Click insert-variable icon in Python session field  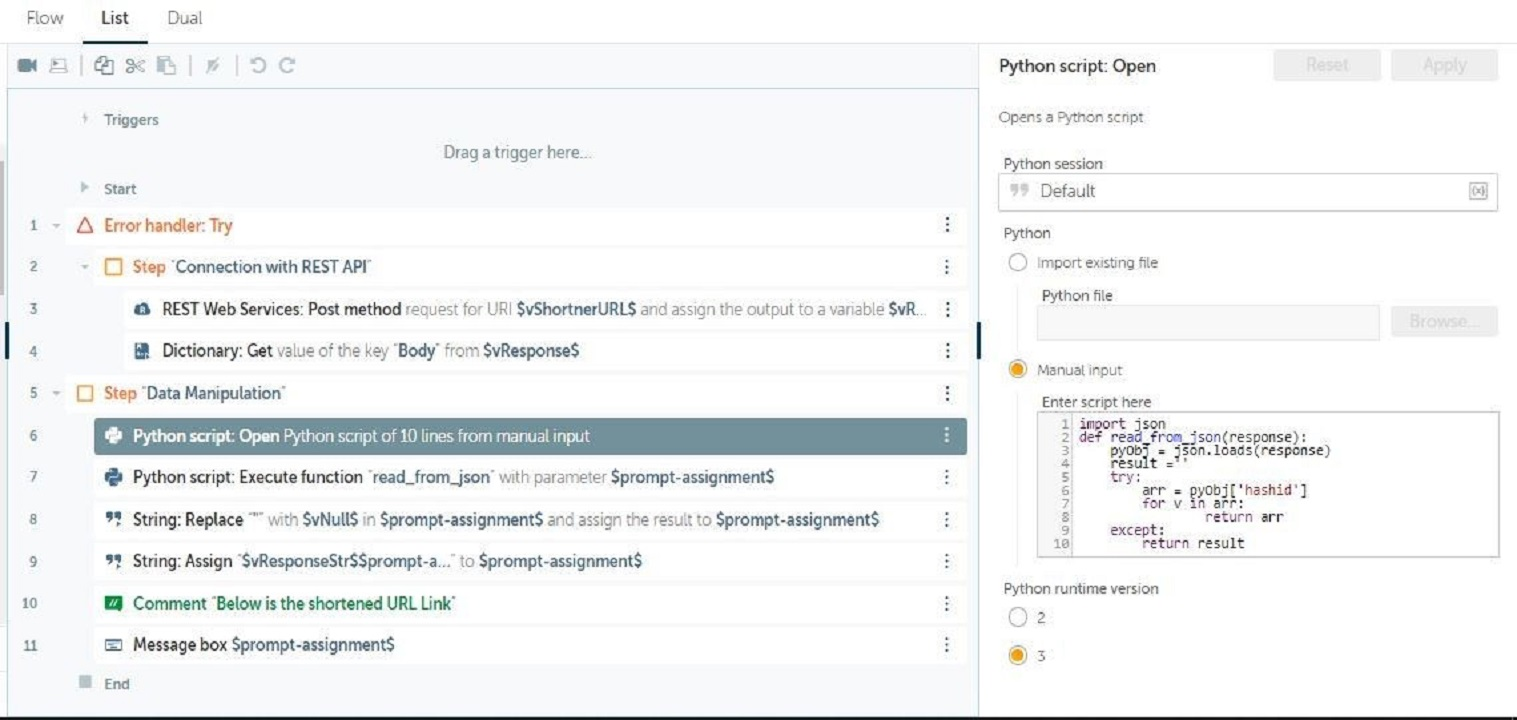(x=1478, y=191)
